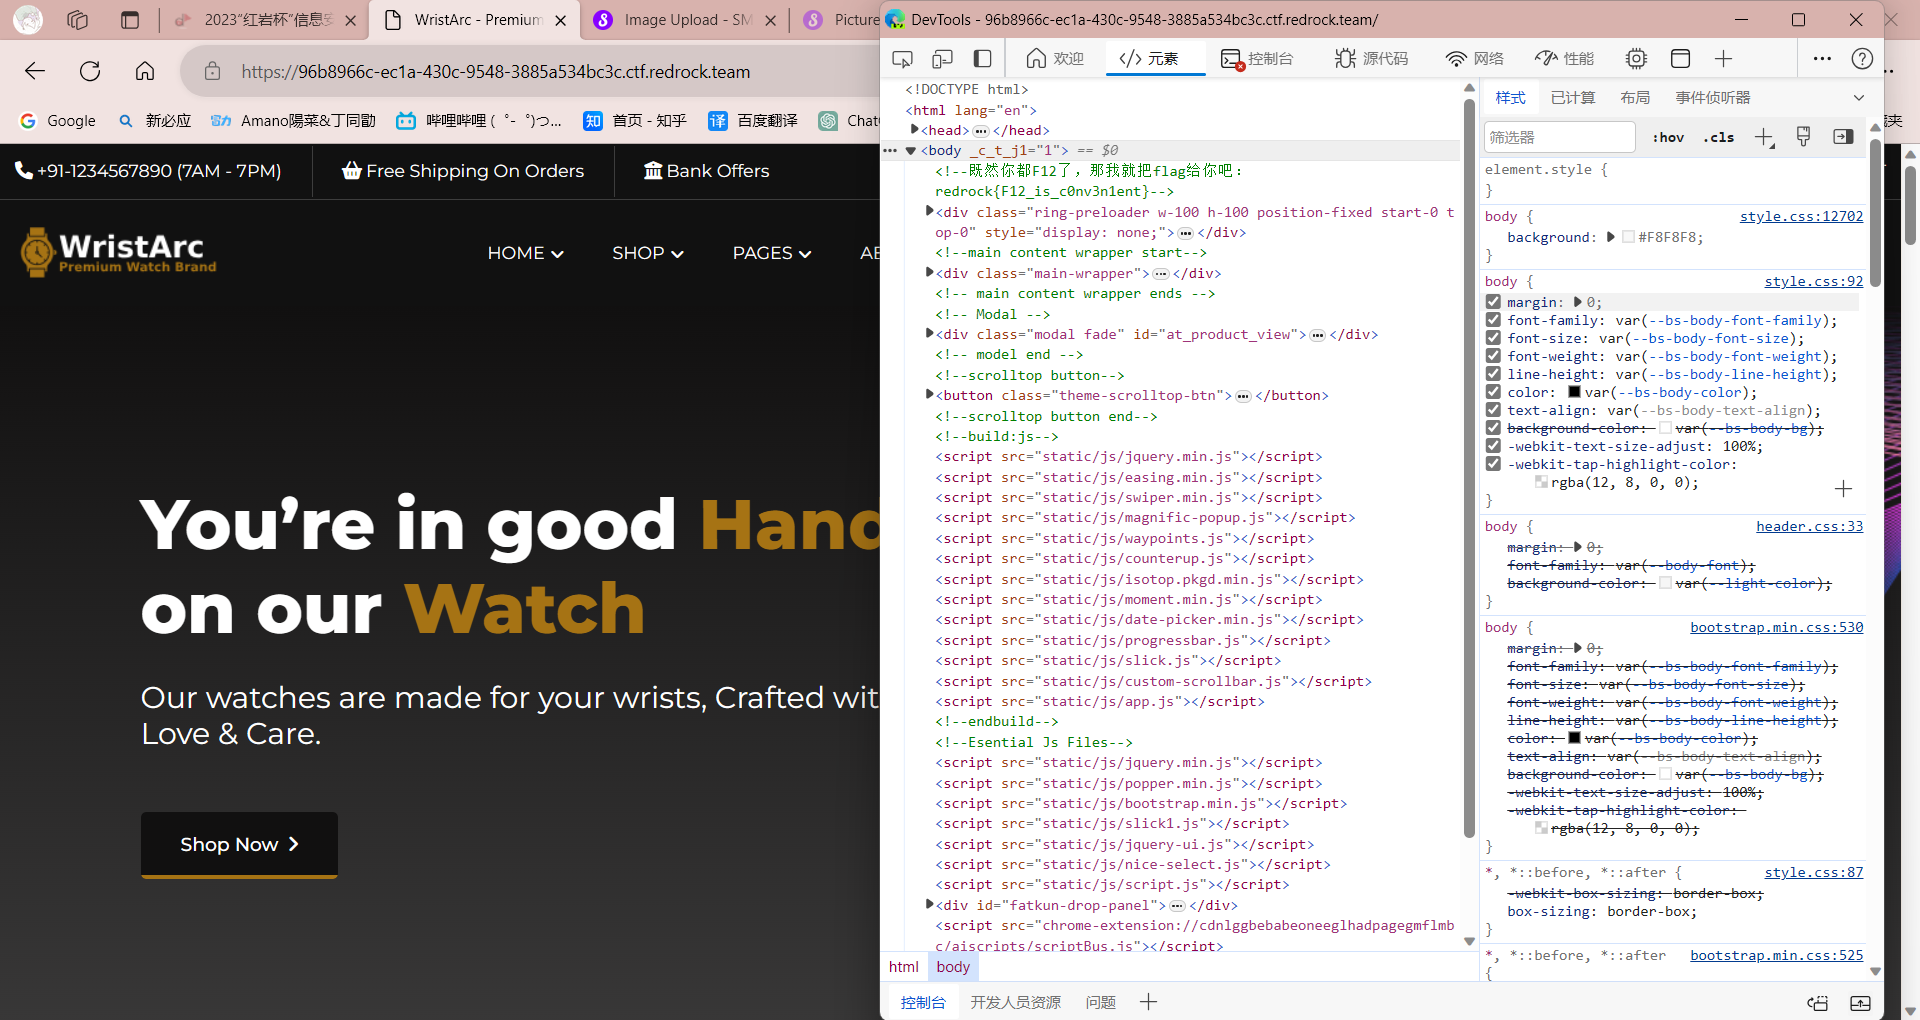The width and height of the screenshot is (1920, 1020).
Task: Focus the styles filter (筛选器) input
Action: [1559, 137]
